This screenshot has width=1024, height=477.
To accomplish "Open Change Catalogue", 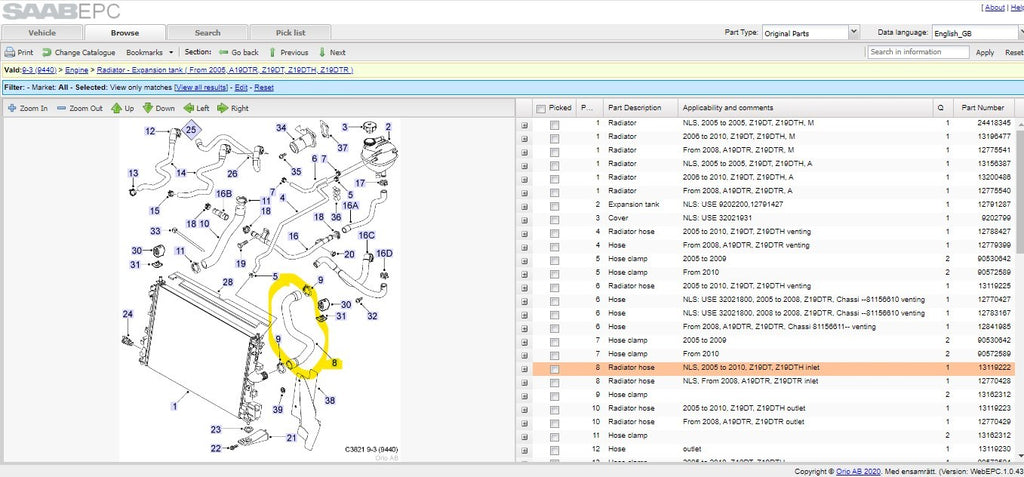I will tap(78, 52).
